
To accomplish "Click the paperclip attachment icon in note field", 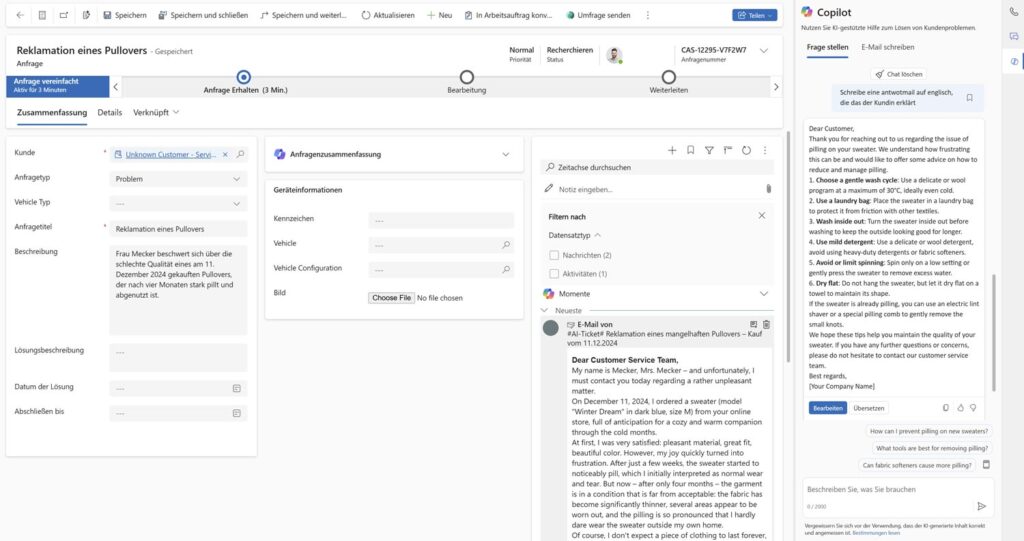I will tap(768, 188).
